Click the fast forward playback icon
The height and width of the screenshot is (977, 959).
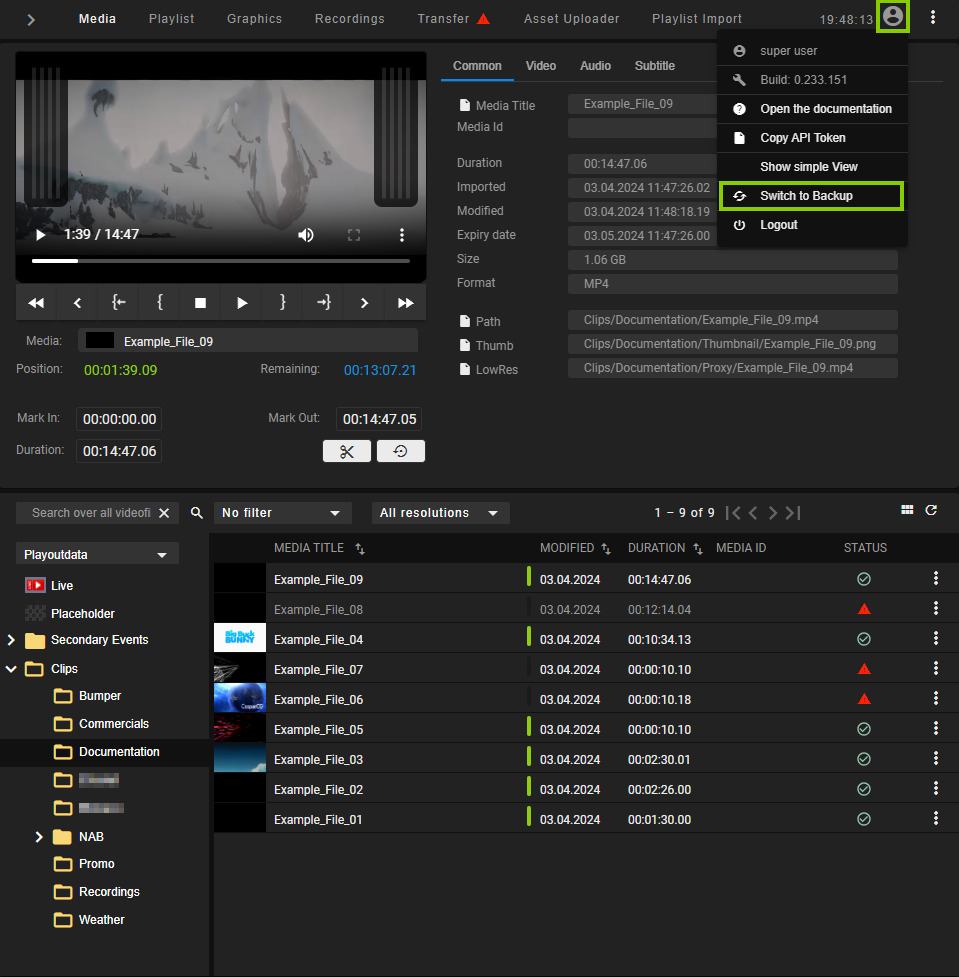405,302
